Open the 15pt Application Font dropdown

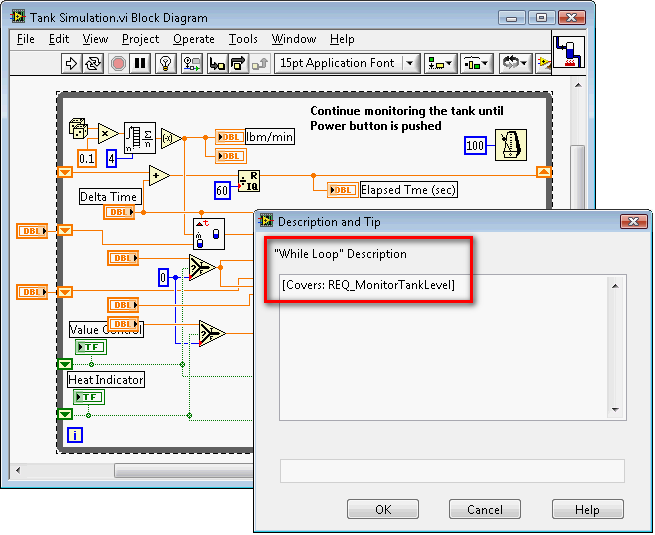click(347, 63)
